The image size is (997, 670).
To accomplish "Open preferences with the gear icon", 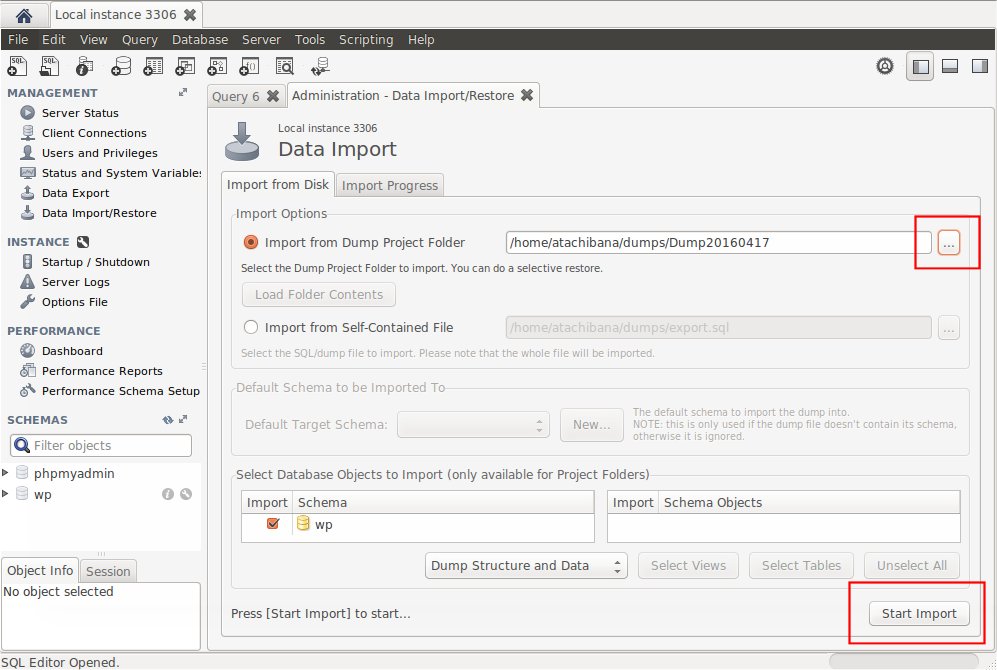I will [884, 66].
